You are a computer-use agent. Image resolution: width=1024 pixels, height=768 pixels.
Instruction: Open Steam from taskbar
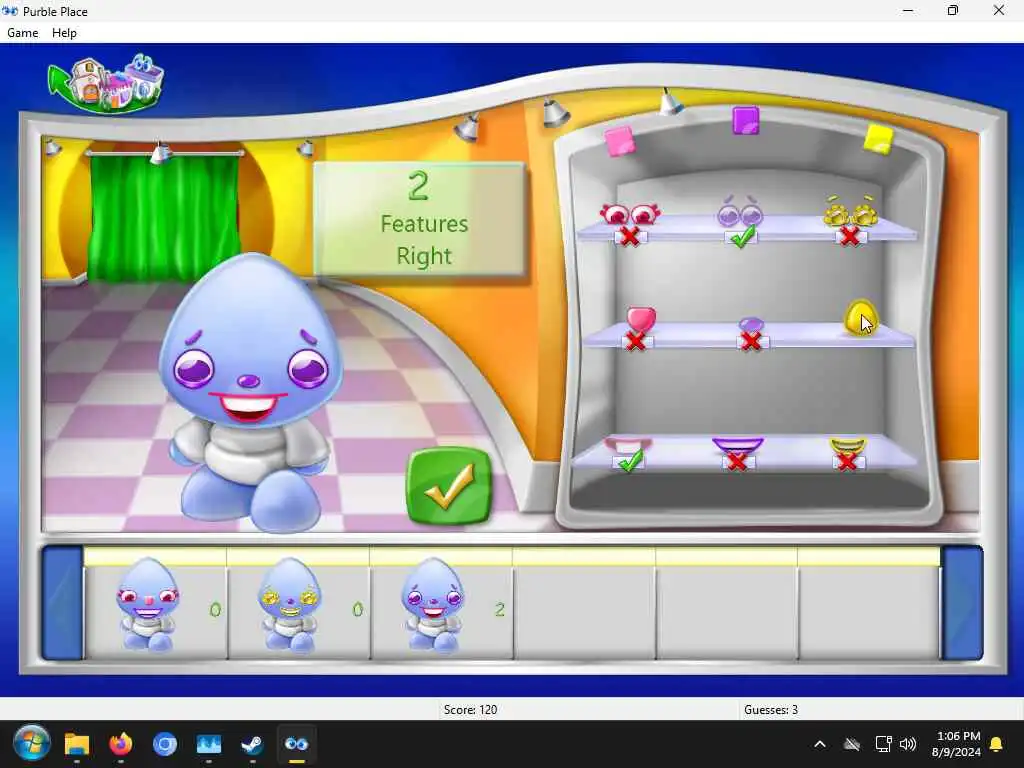click(x=252, y=744)
